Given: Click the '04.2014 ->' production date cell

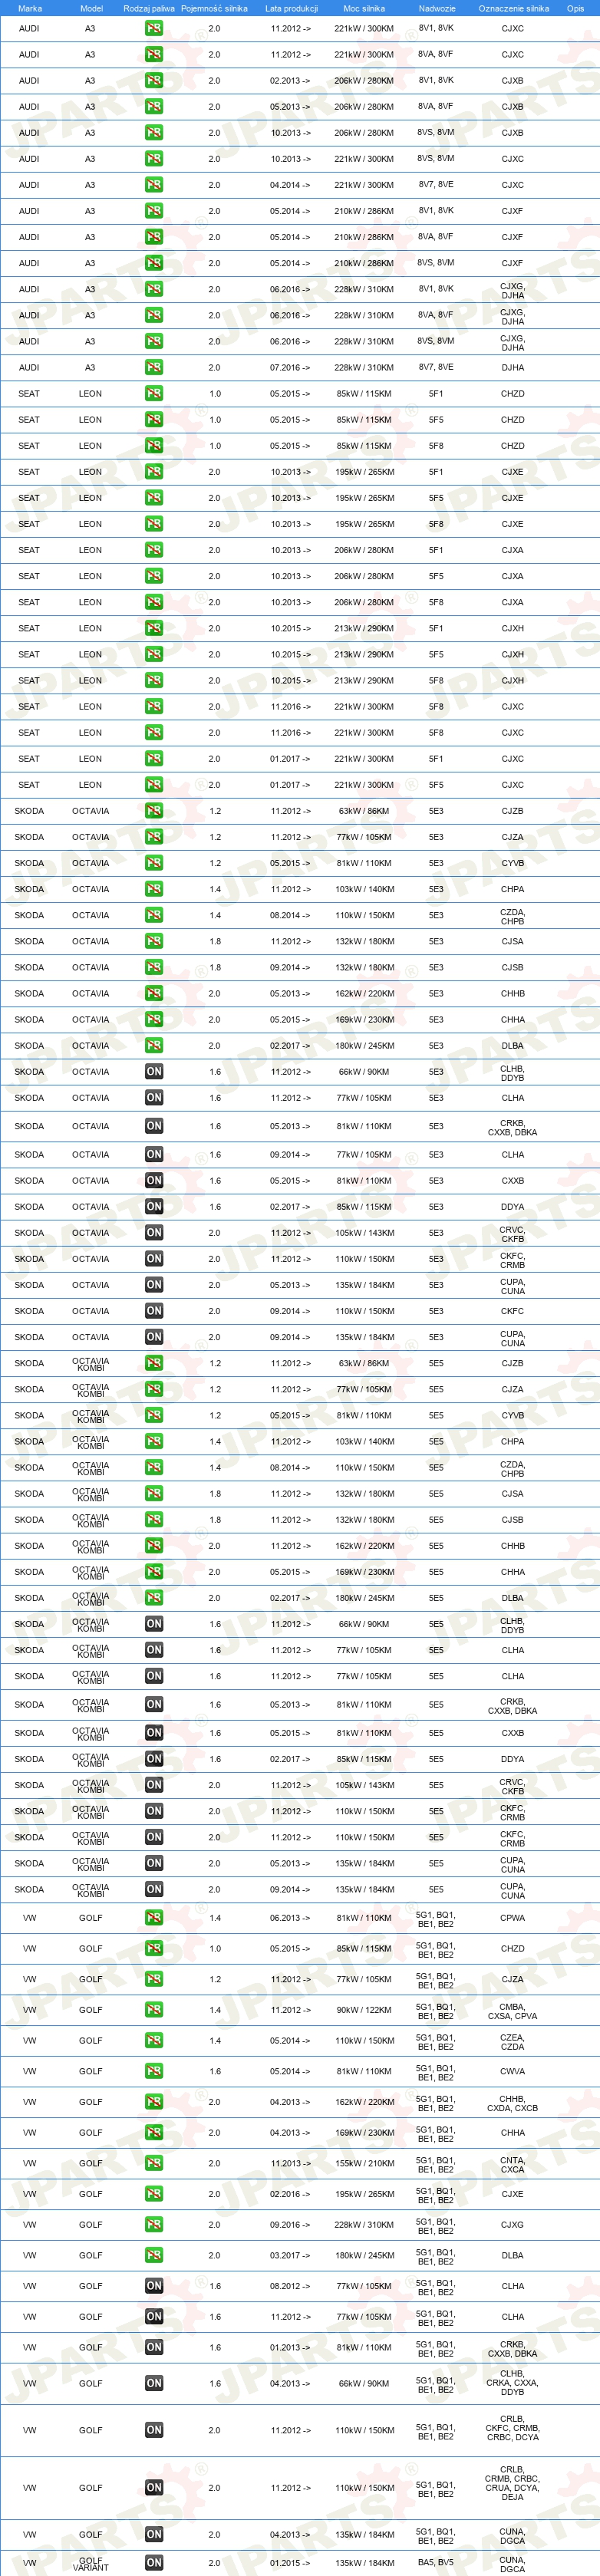Looking at the screenshot, I should pos(290,185).
